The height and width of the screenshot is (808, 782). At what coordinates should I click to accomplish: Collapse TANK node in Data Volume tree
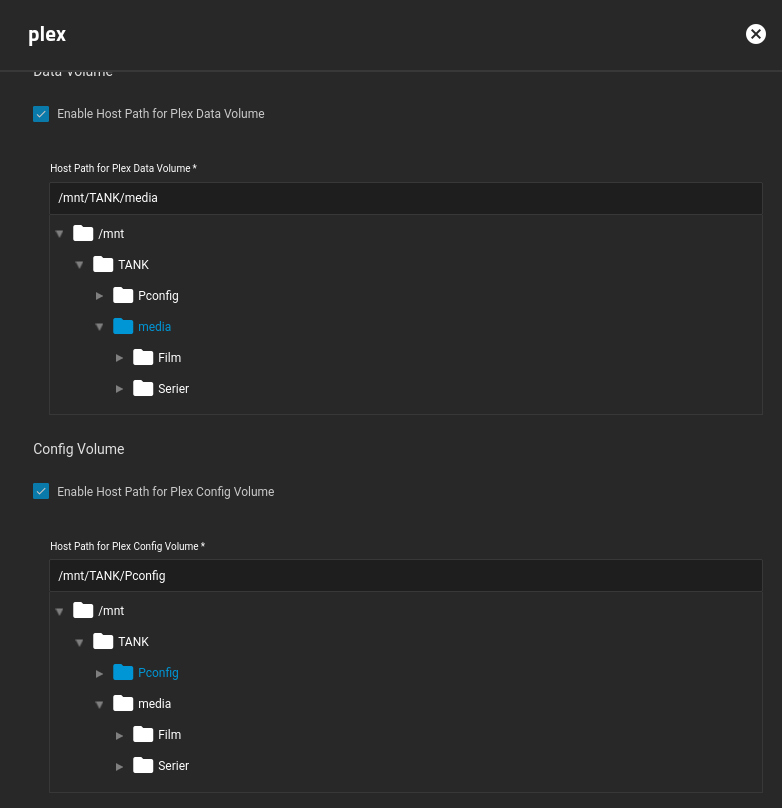click(x=79, y=264)
